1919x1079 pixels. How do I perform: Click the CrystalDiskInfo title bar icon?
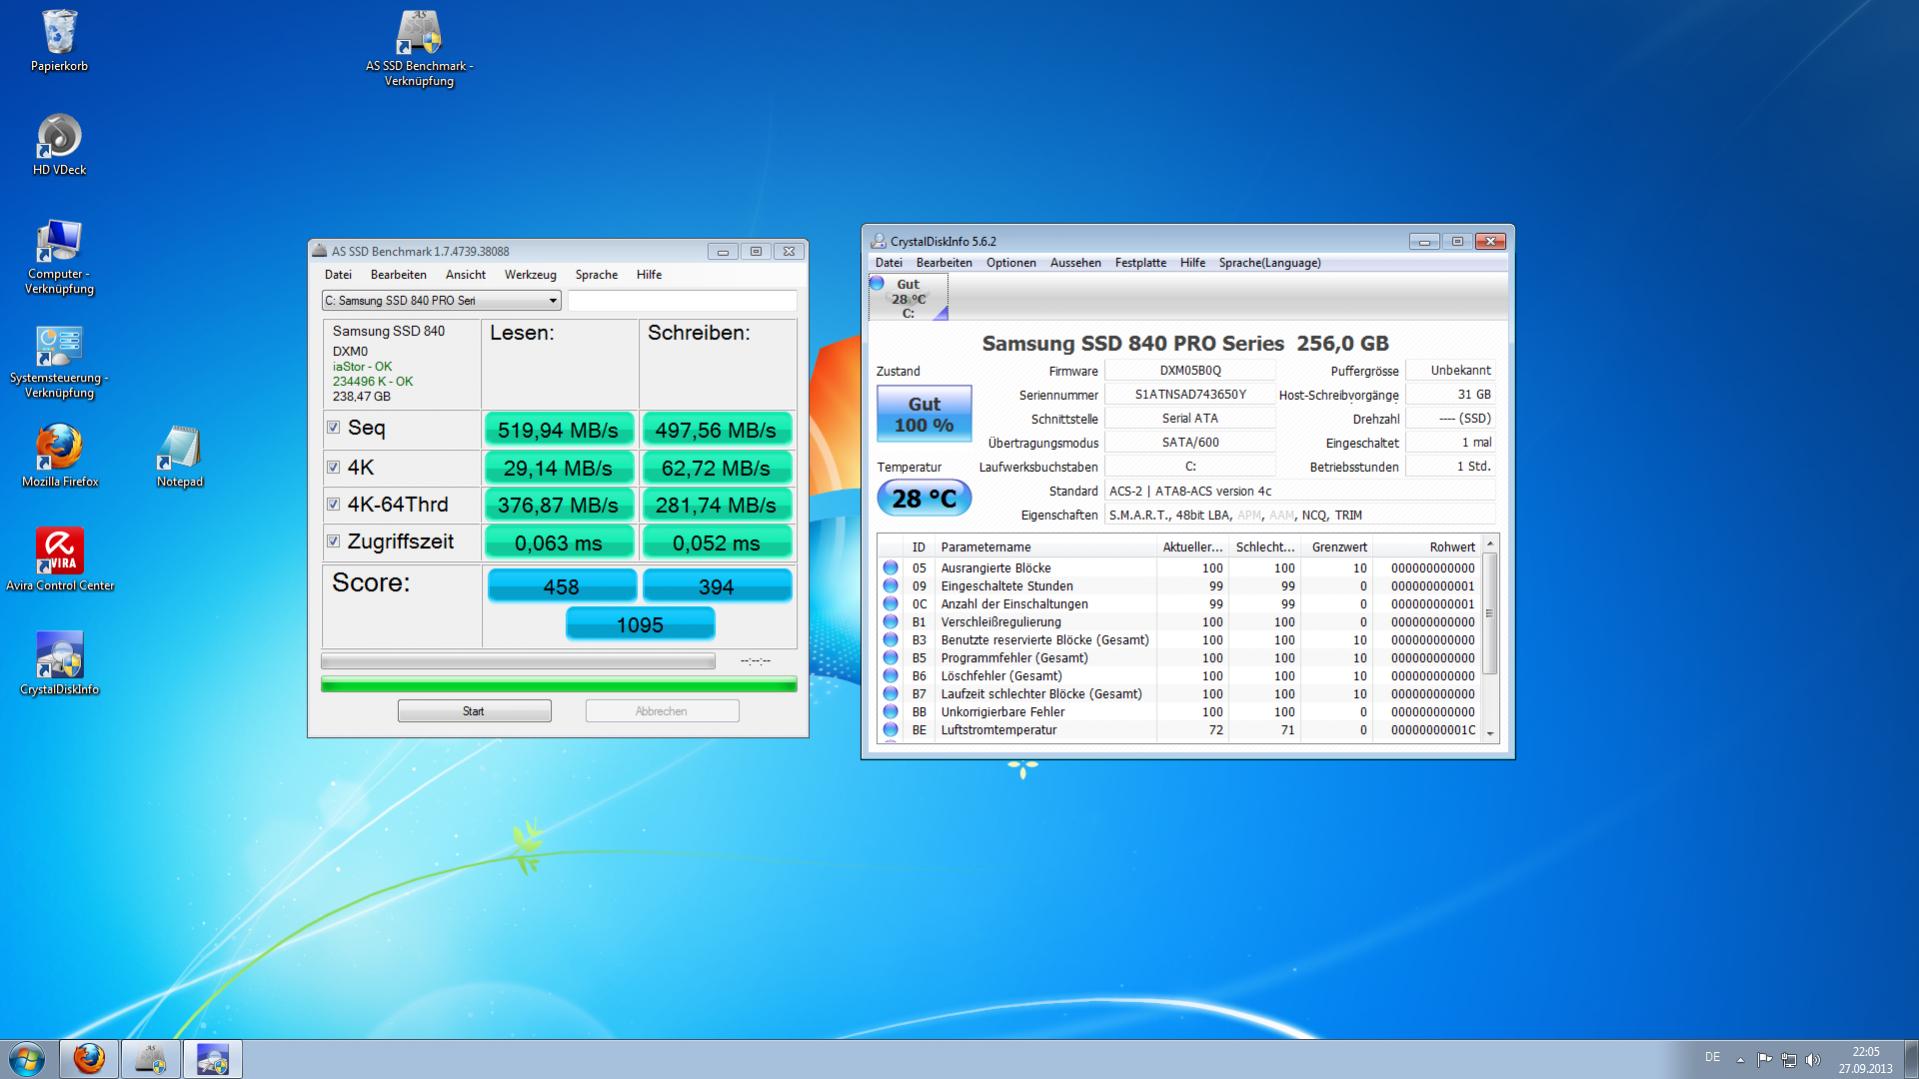(878, 241)
